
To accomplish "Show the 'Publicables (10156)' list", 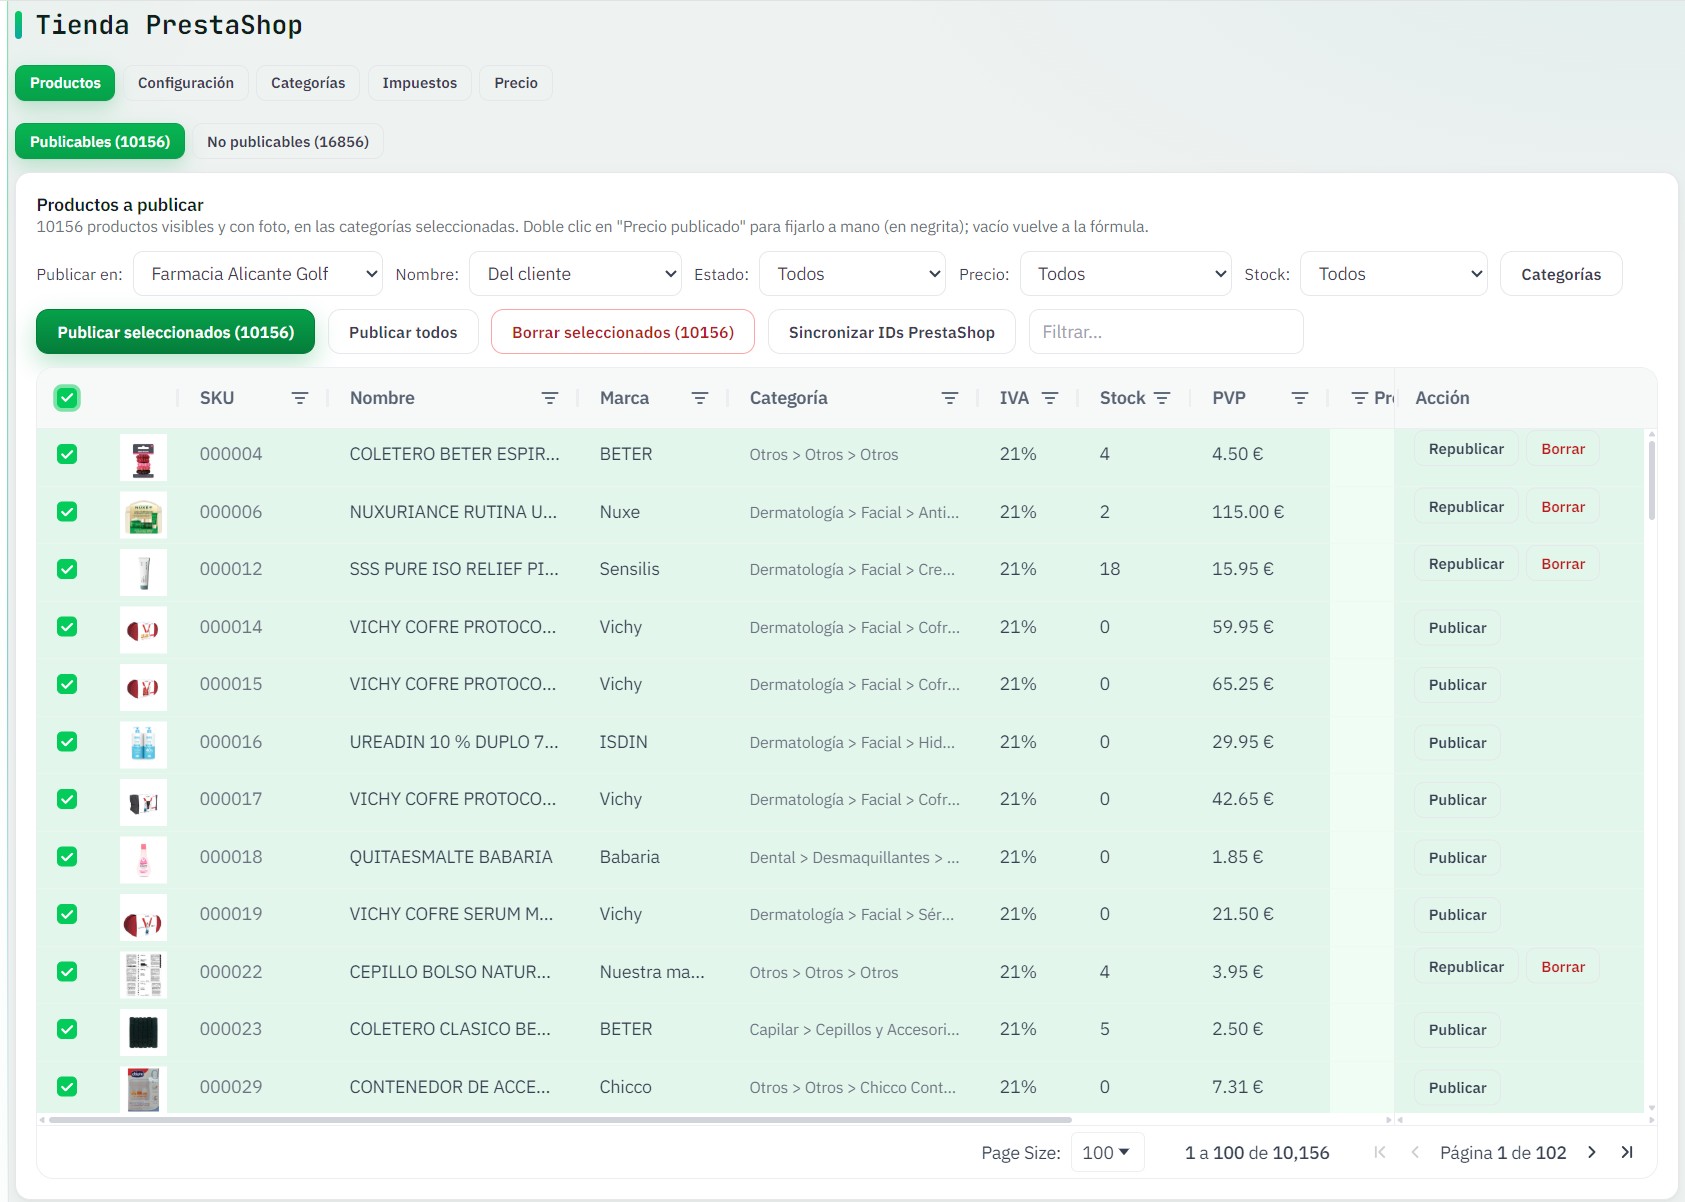I will pyautogui.click(x=100, y=142).
